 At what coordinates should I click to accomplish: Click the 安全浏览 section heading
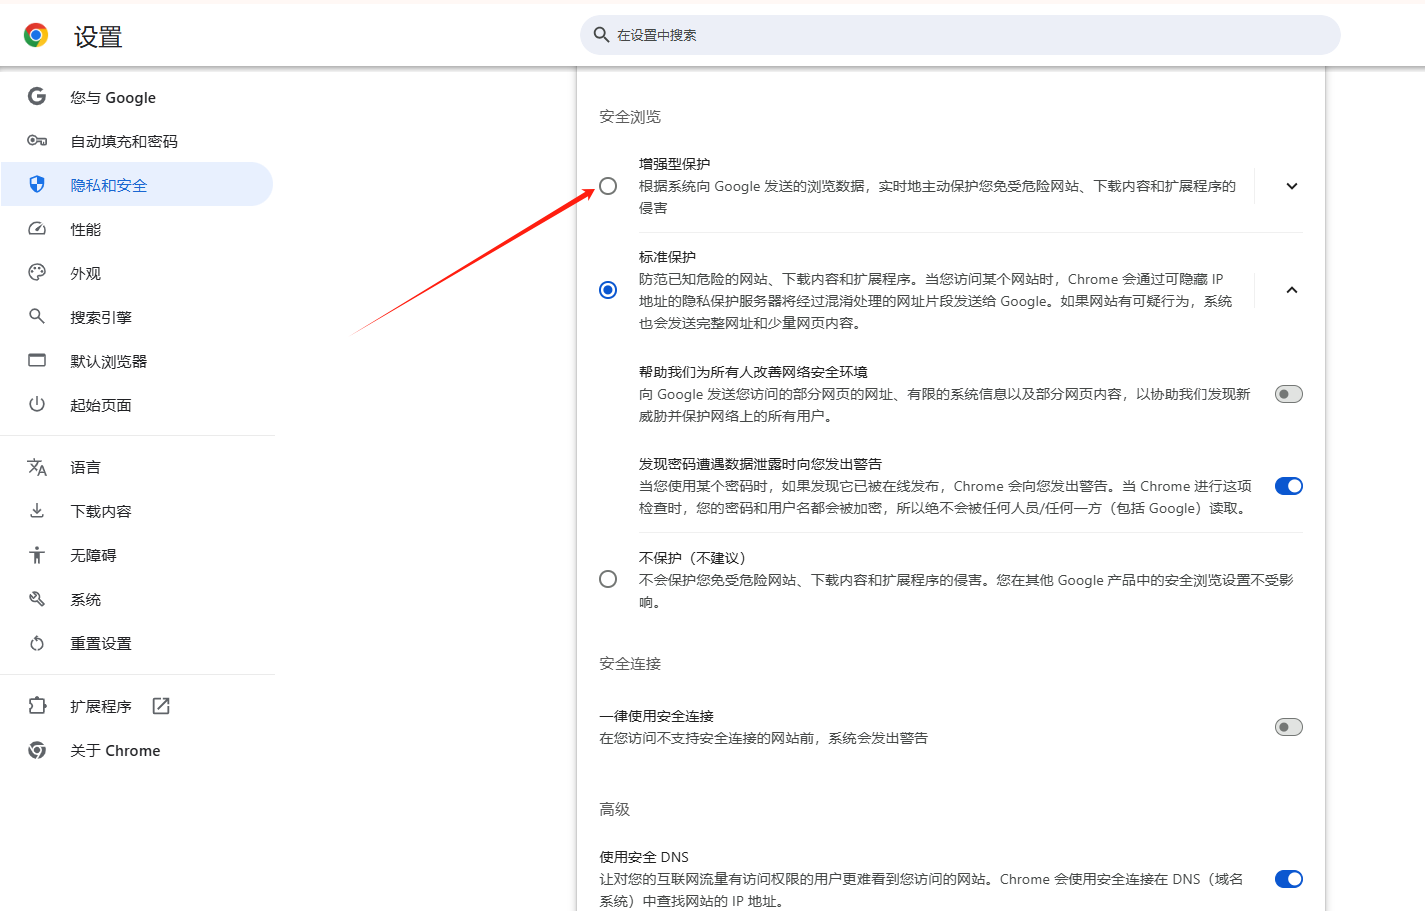point(630,117)
